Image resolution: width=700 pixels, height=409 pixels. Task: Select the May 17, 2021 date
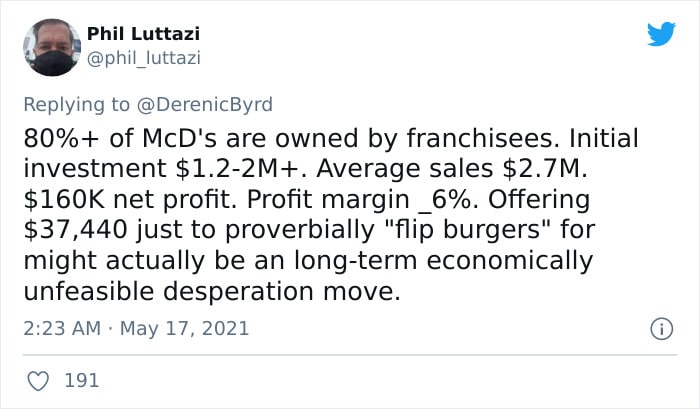(x=184, y=329)
